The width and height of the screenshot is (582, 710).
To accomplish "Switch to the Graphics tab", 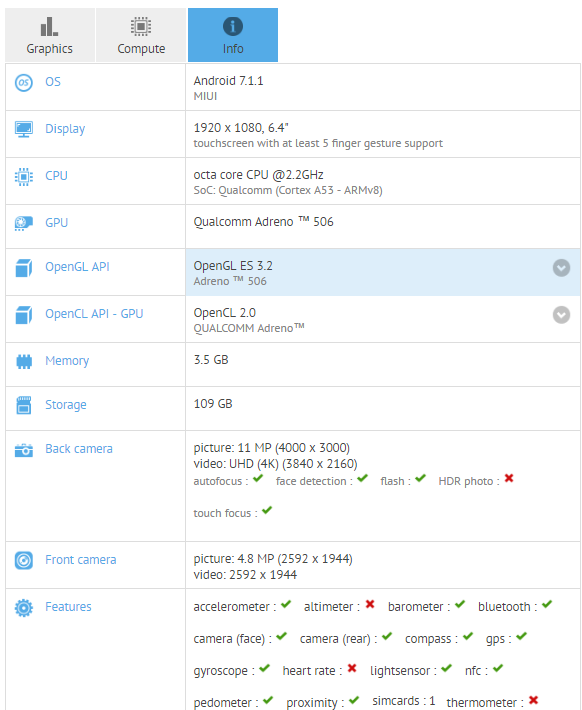I will tap(50, 35).
